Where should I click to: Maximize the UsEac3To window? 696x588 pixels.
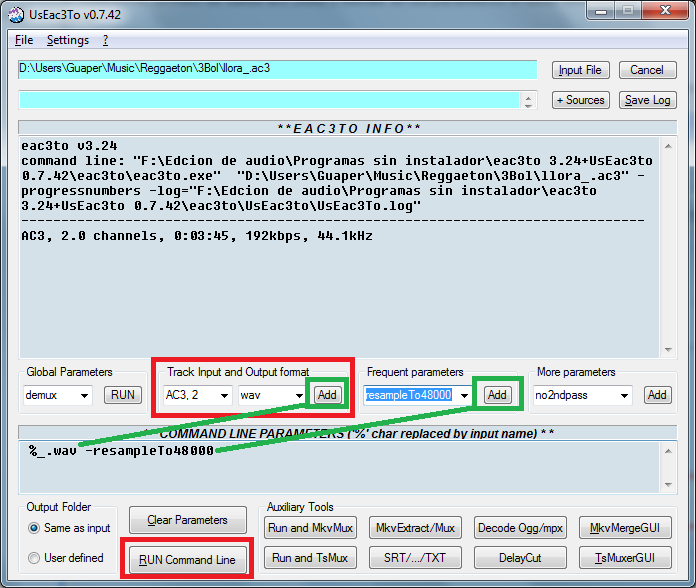(627, 11)
